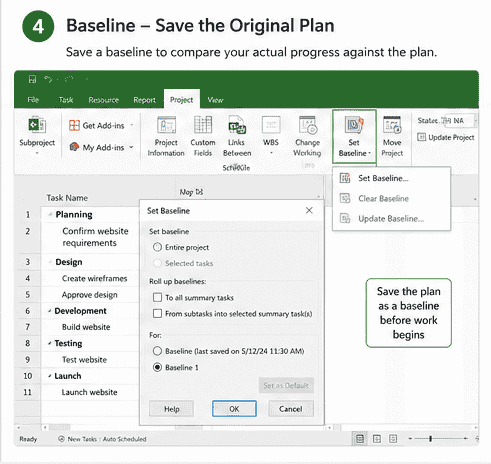Expand My Add-ins dropdown arrow
491x464 pixels.
131,147
